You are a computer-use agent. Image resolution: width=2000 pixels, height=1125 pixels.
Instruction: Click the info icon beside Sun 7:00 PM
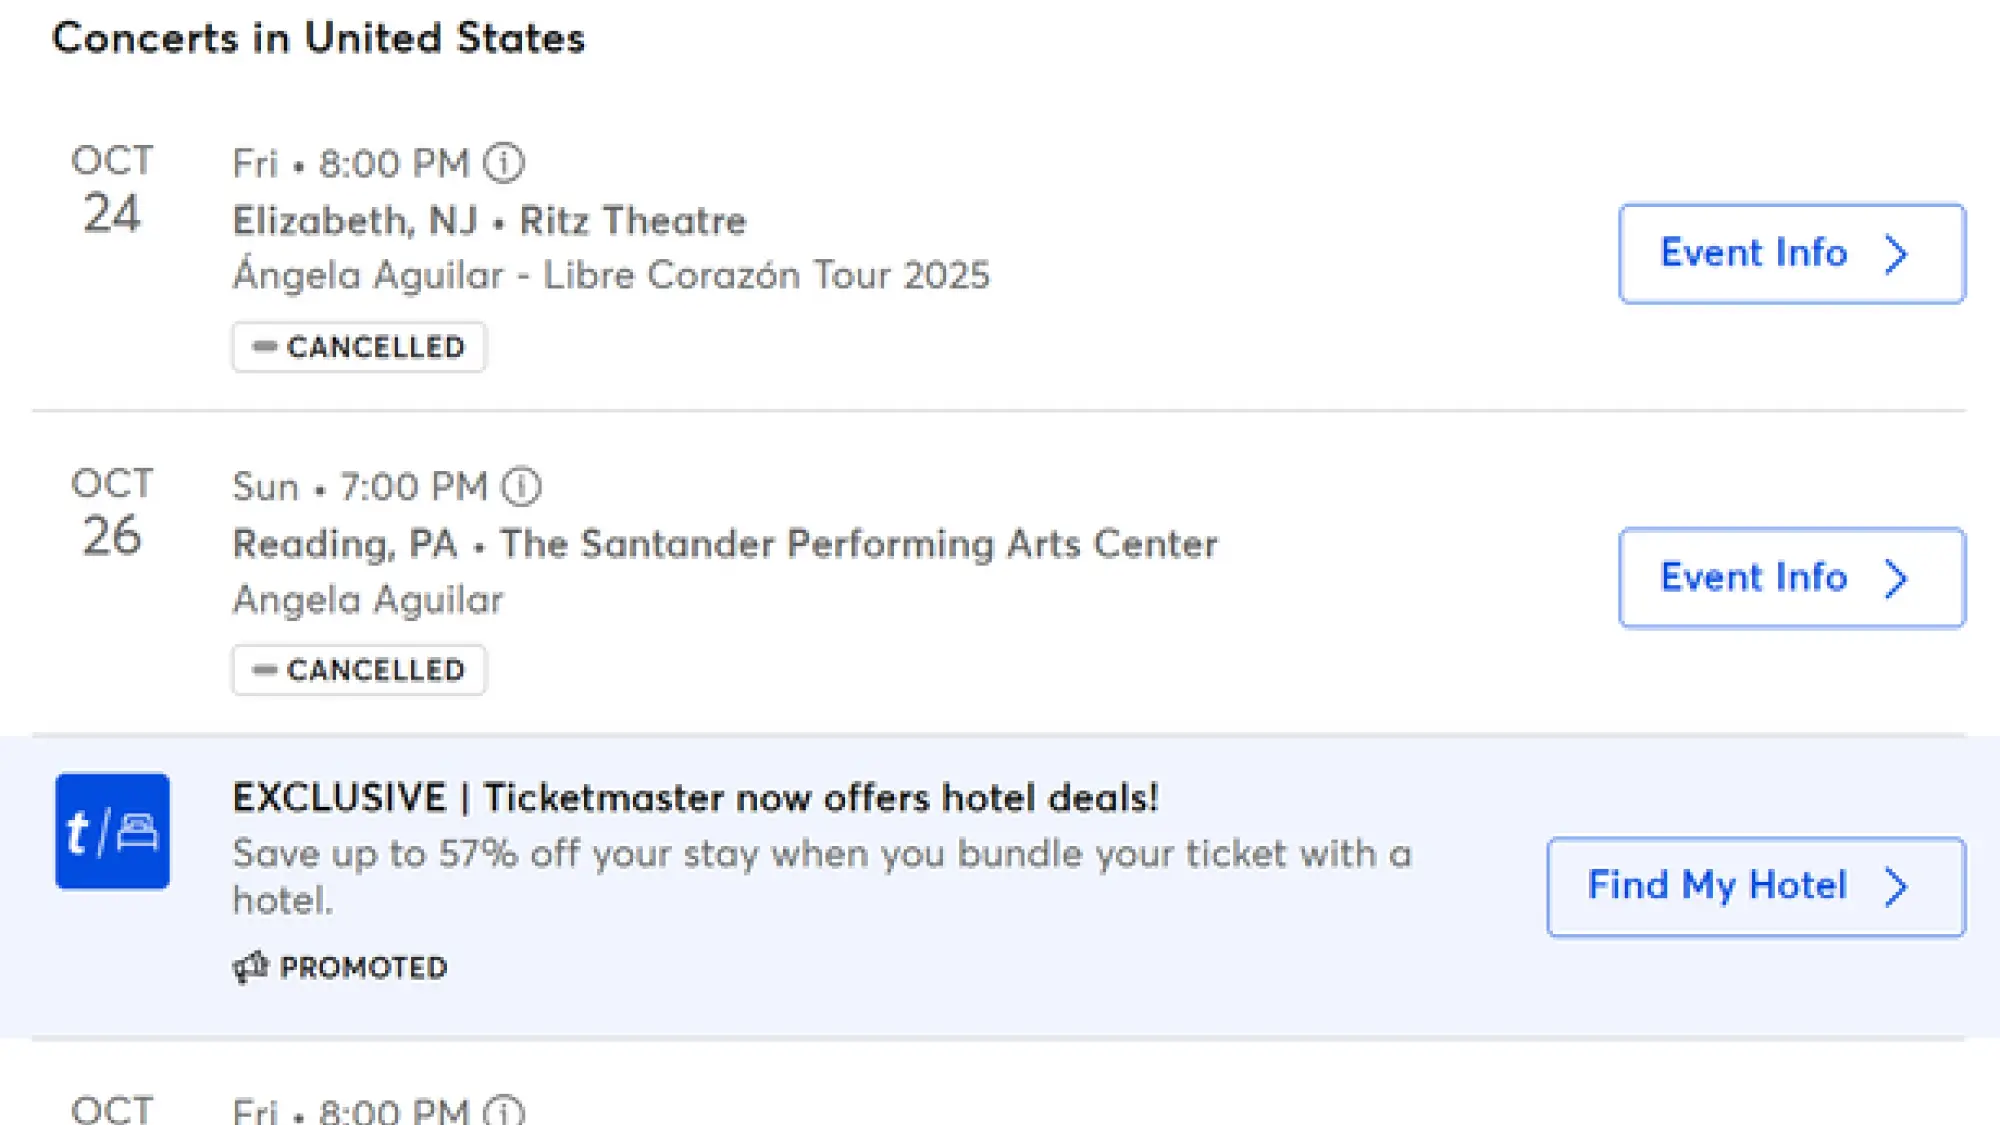click(x=521, y=487)
